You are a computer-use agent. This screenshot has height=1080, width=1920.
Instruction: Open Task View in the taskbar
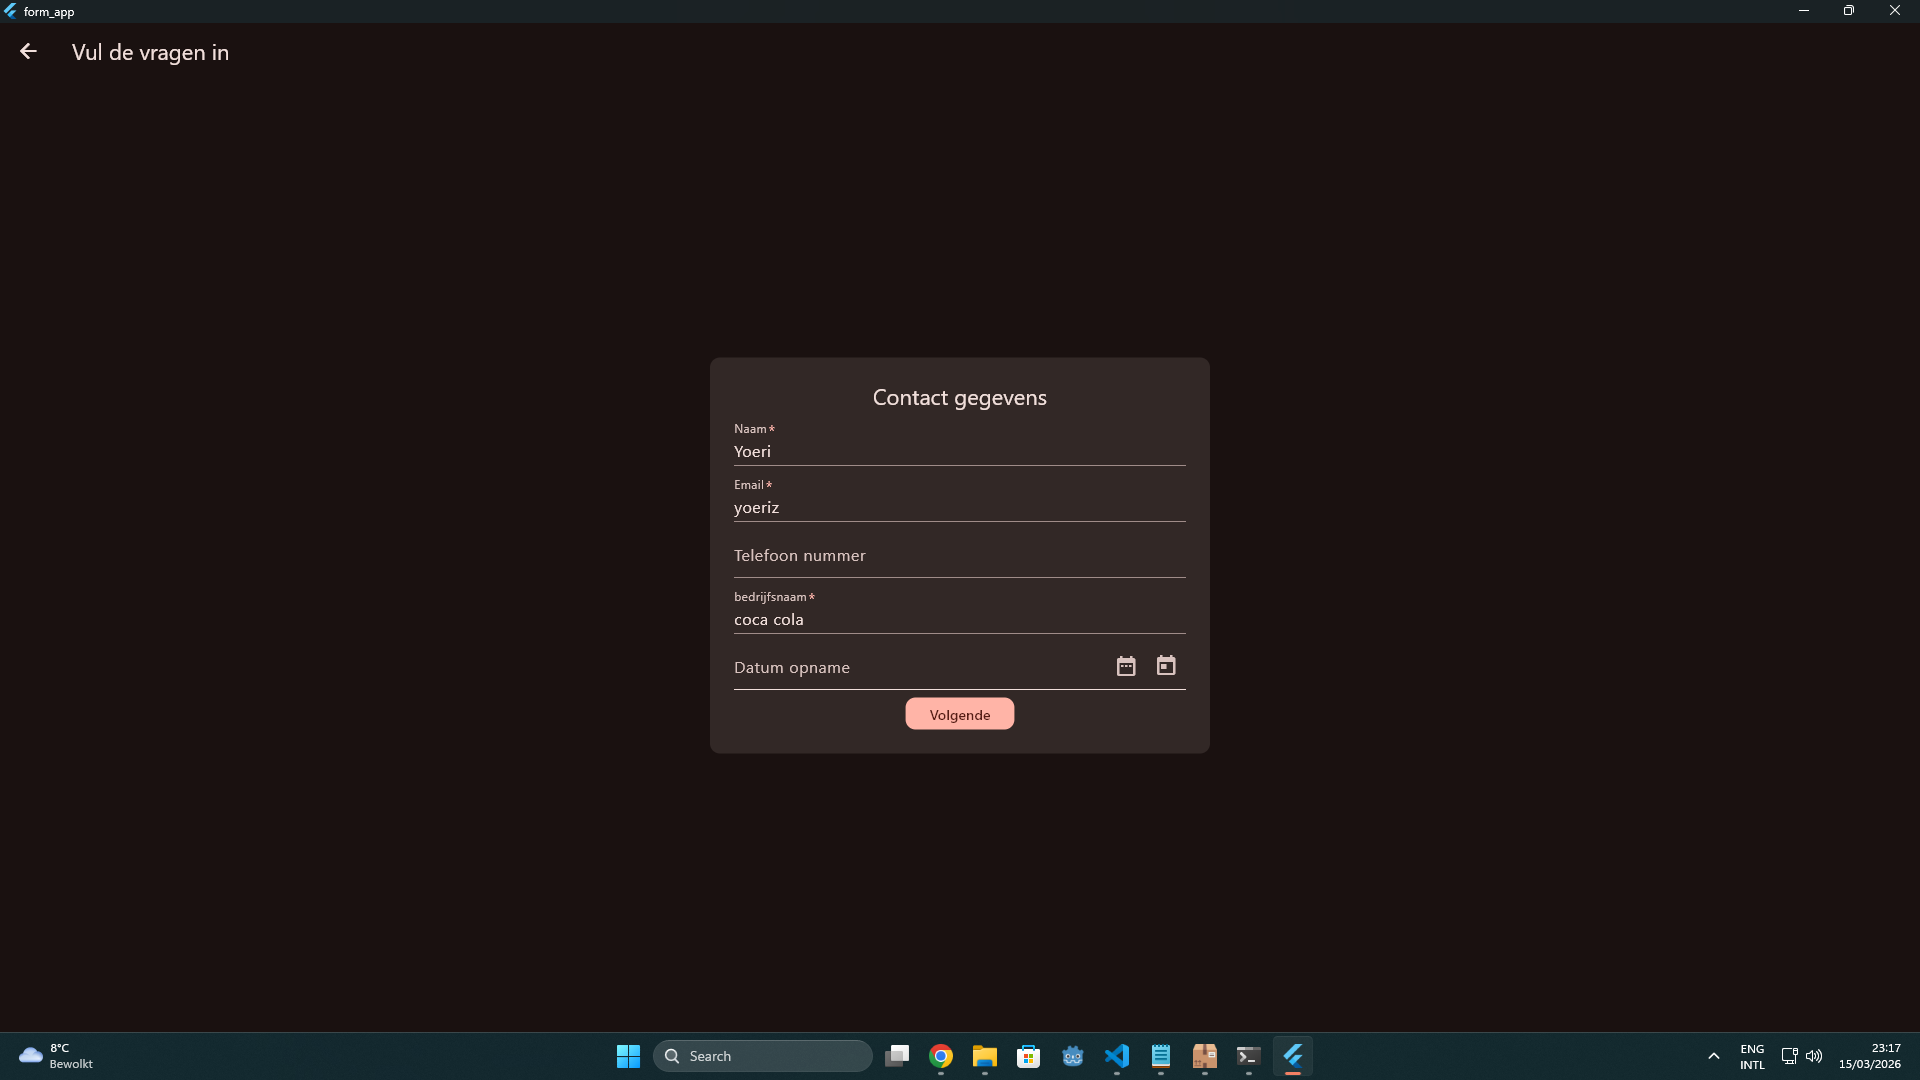pos(897,1056)
